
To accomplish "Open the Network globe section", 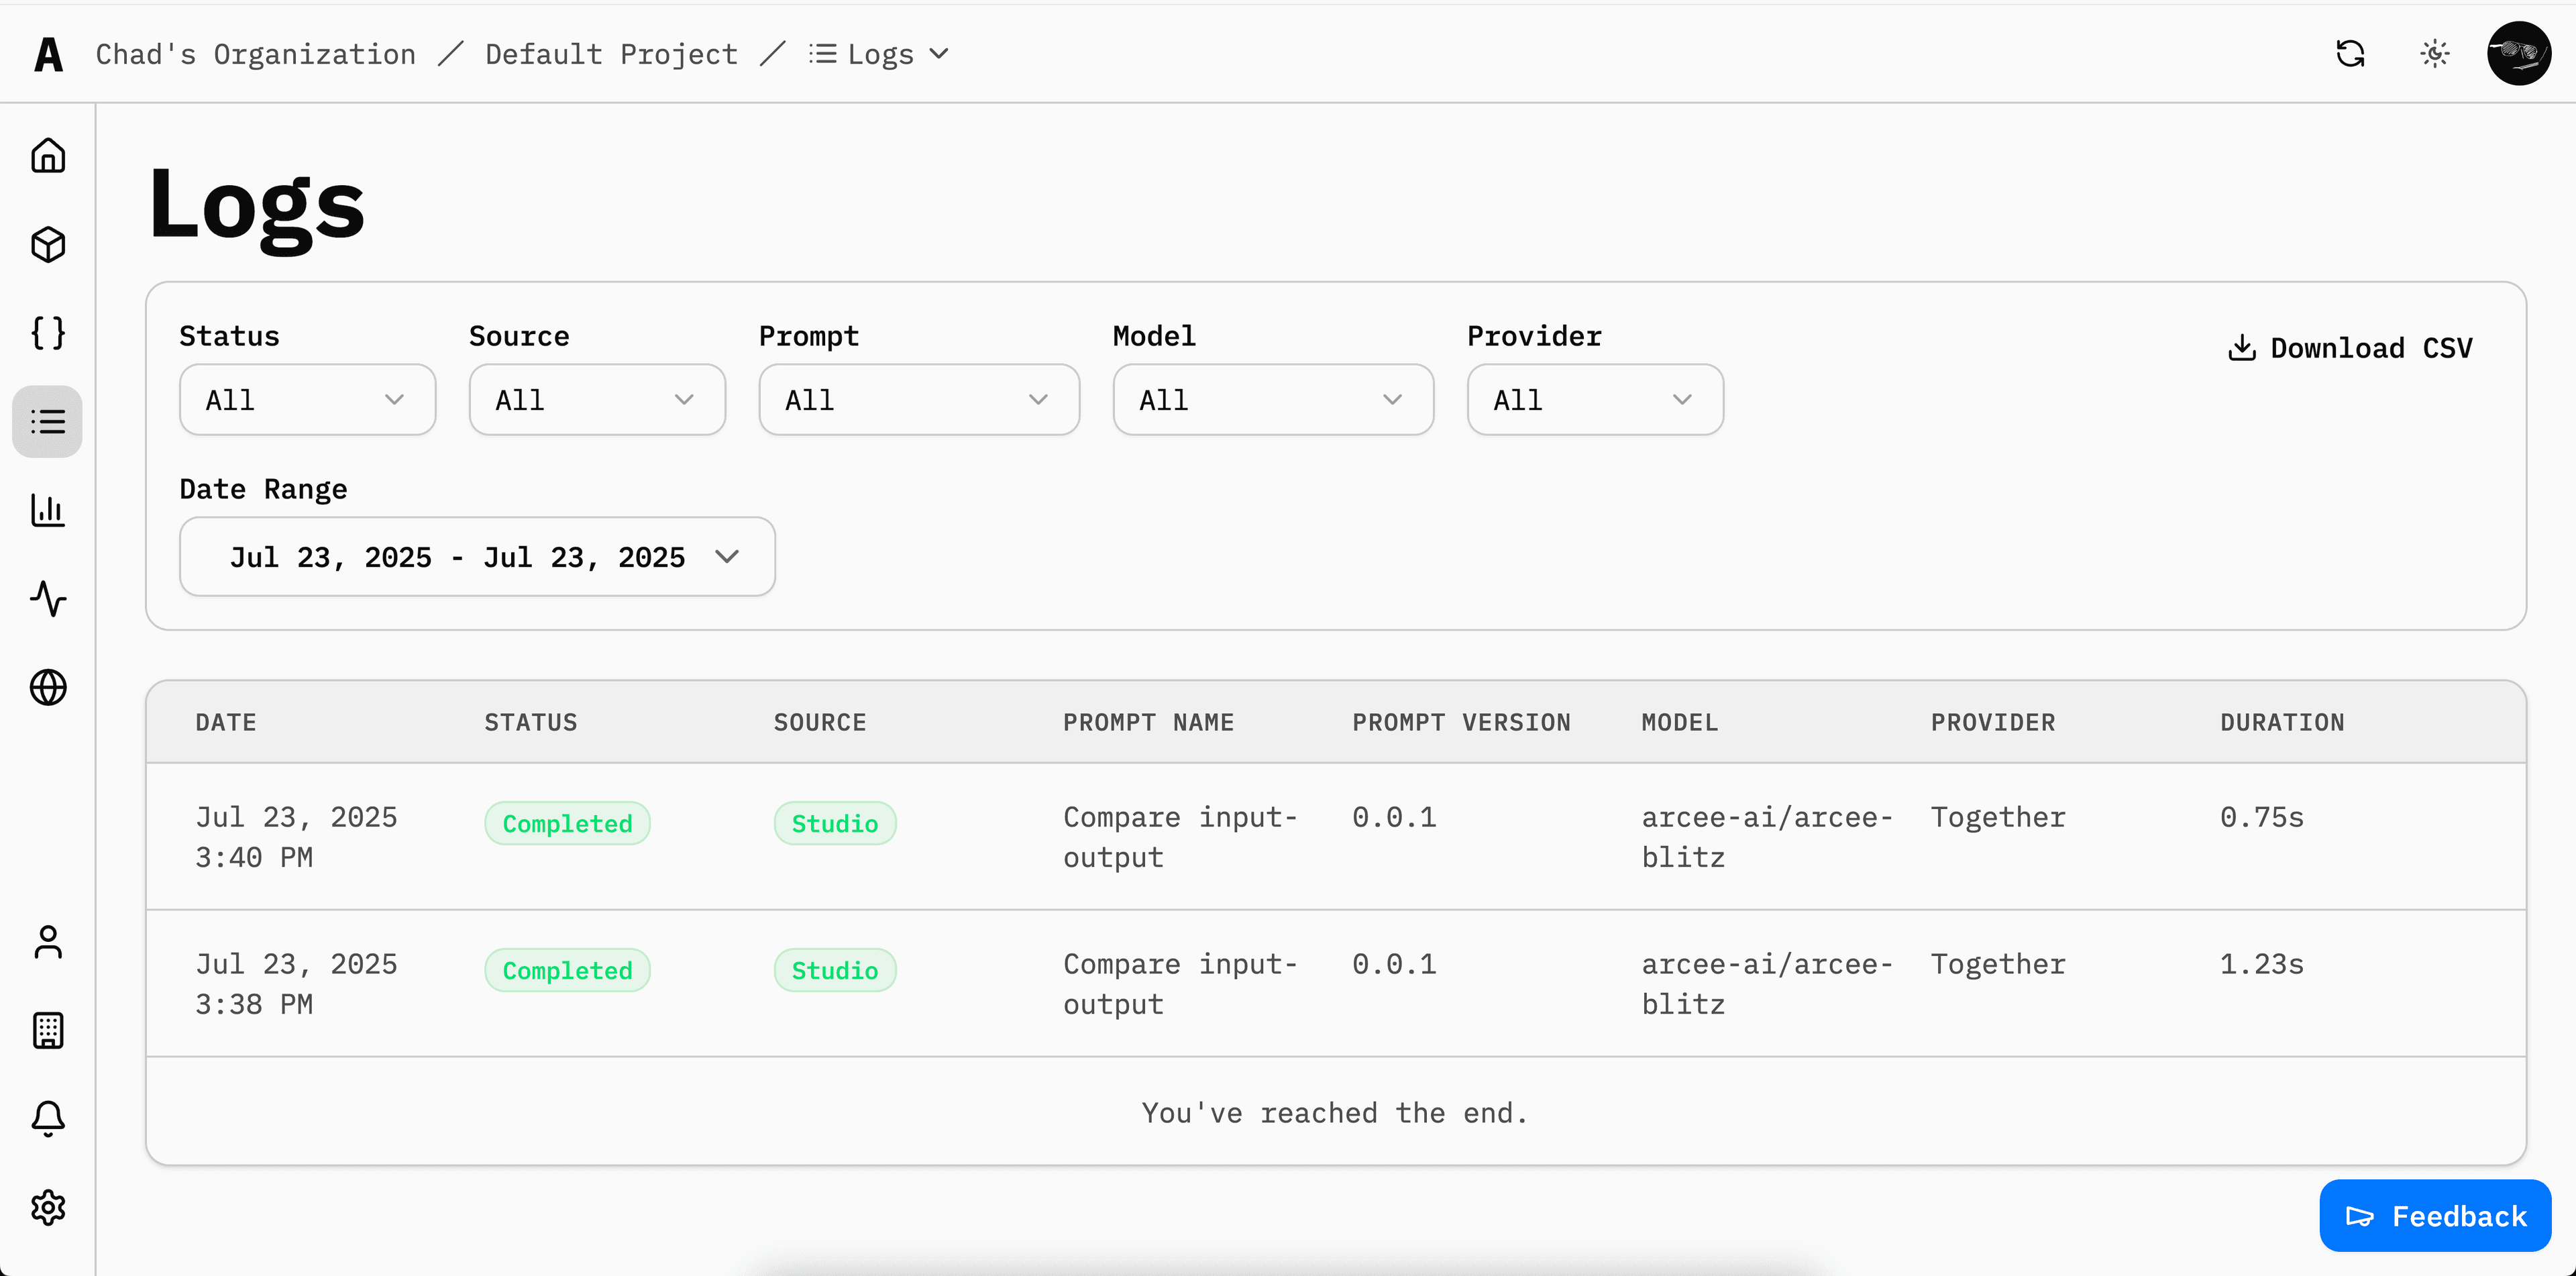I will 48,687.
